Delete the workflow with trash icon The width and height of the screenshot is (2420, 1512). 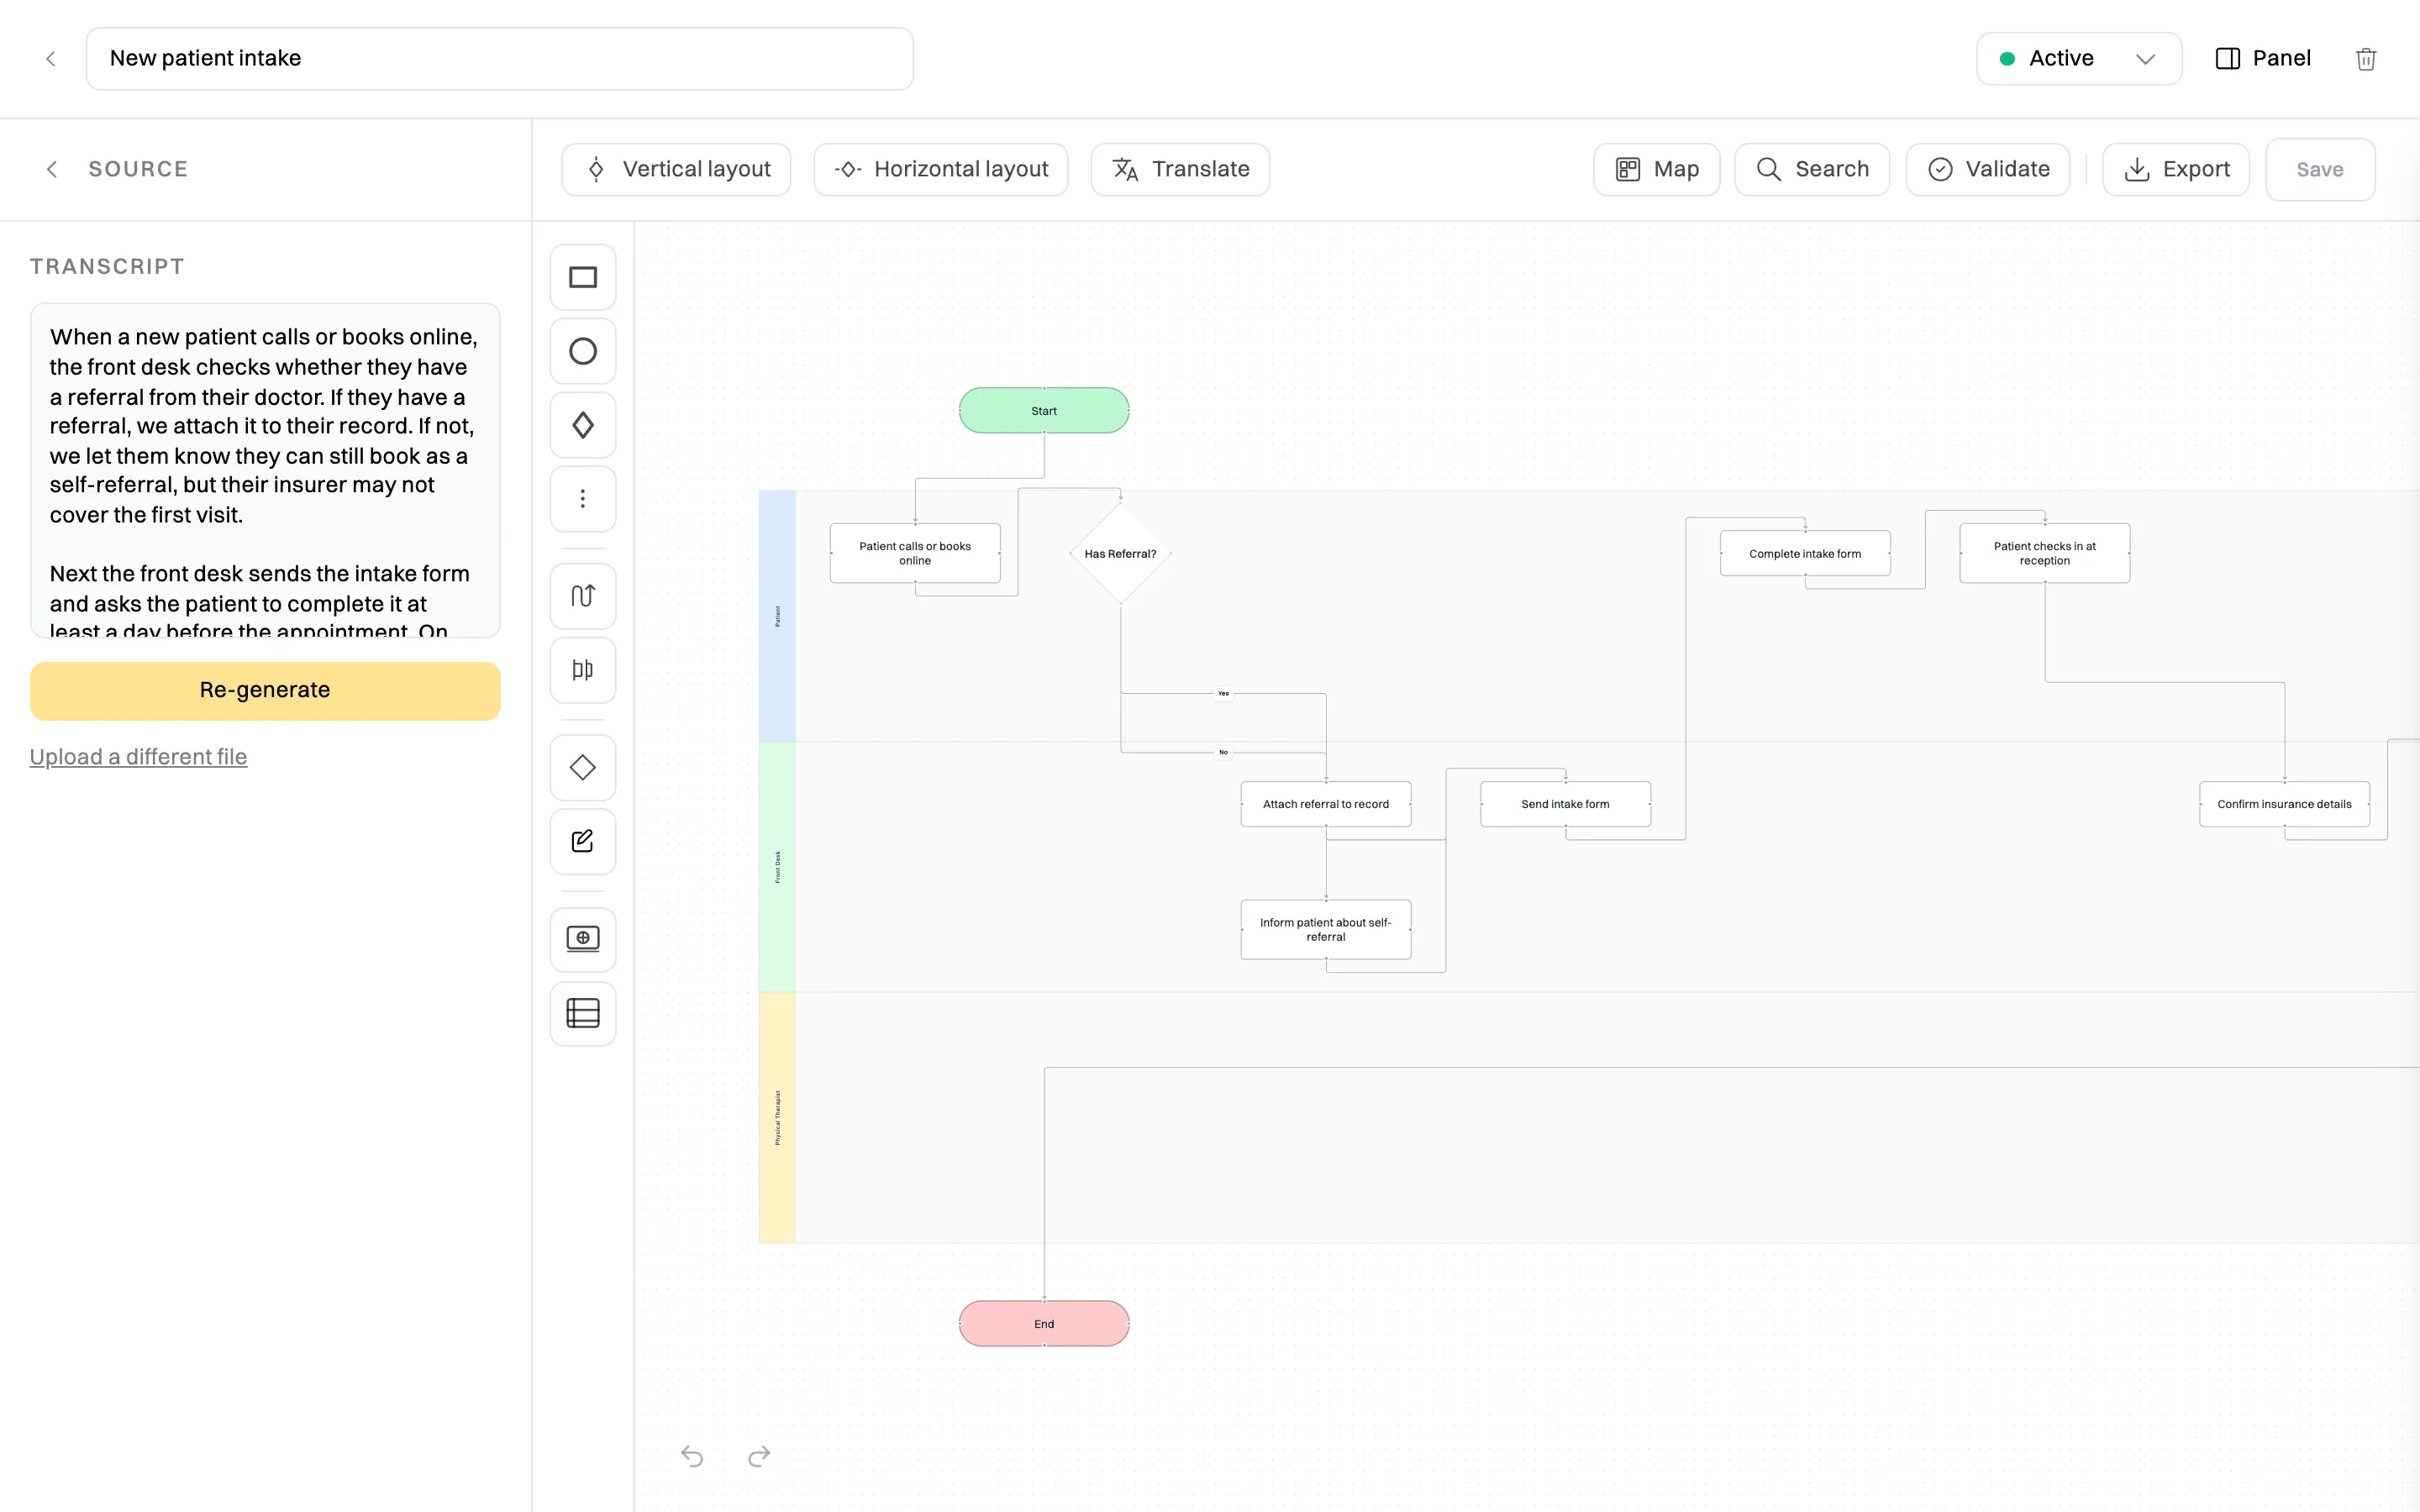2366,59
